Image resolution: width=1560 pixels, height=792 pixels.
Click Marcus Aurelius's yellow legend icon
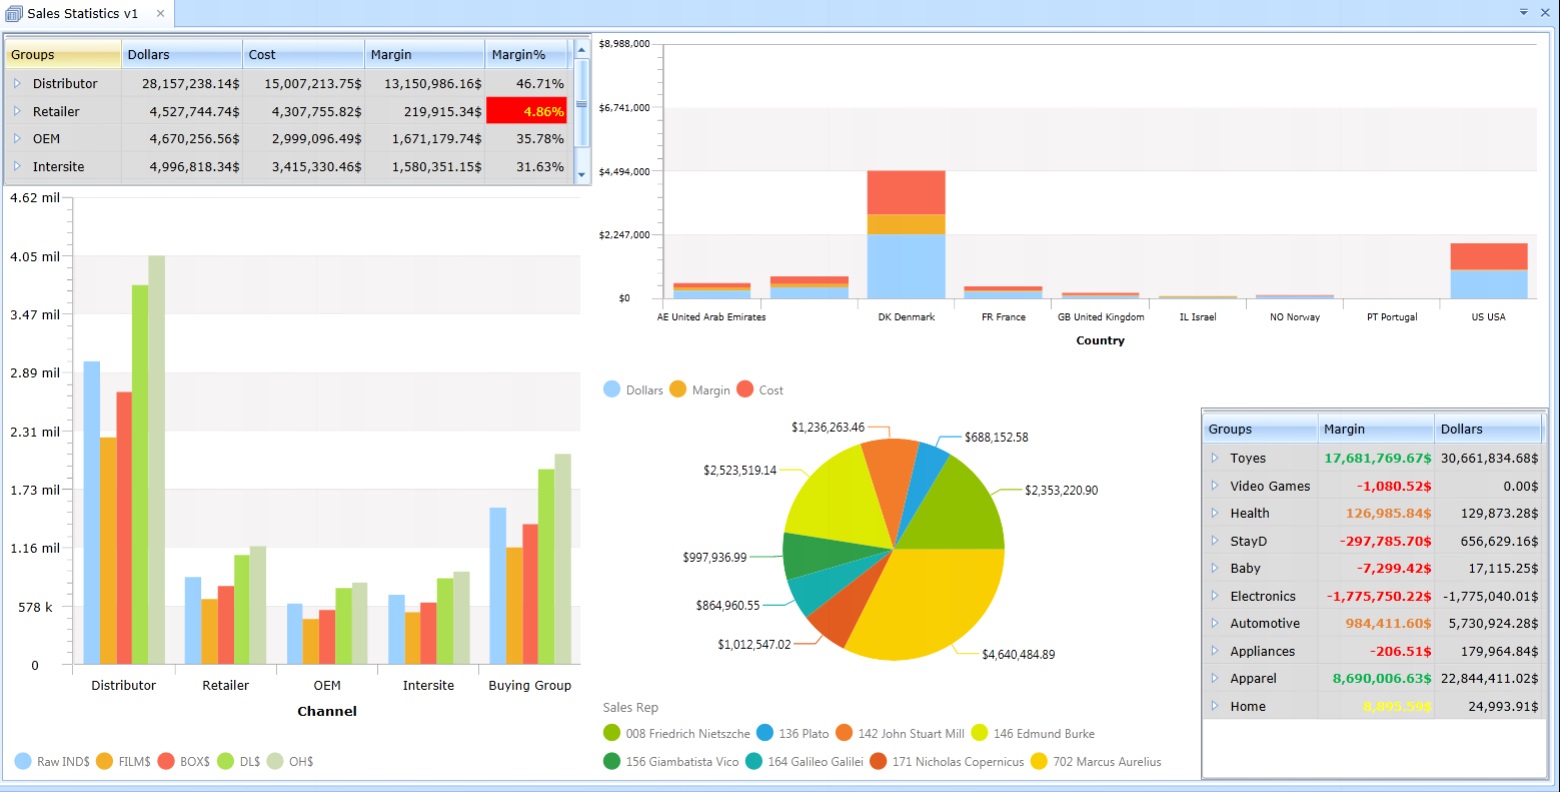(x=1037, y=761)
